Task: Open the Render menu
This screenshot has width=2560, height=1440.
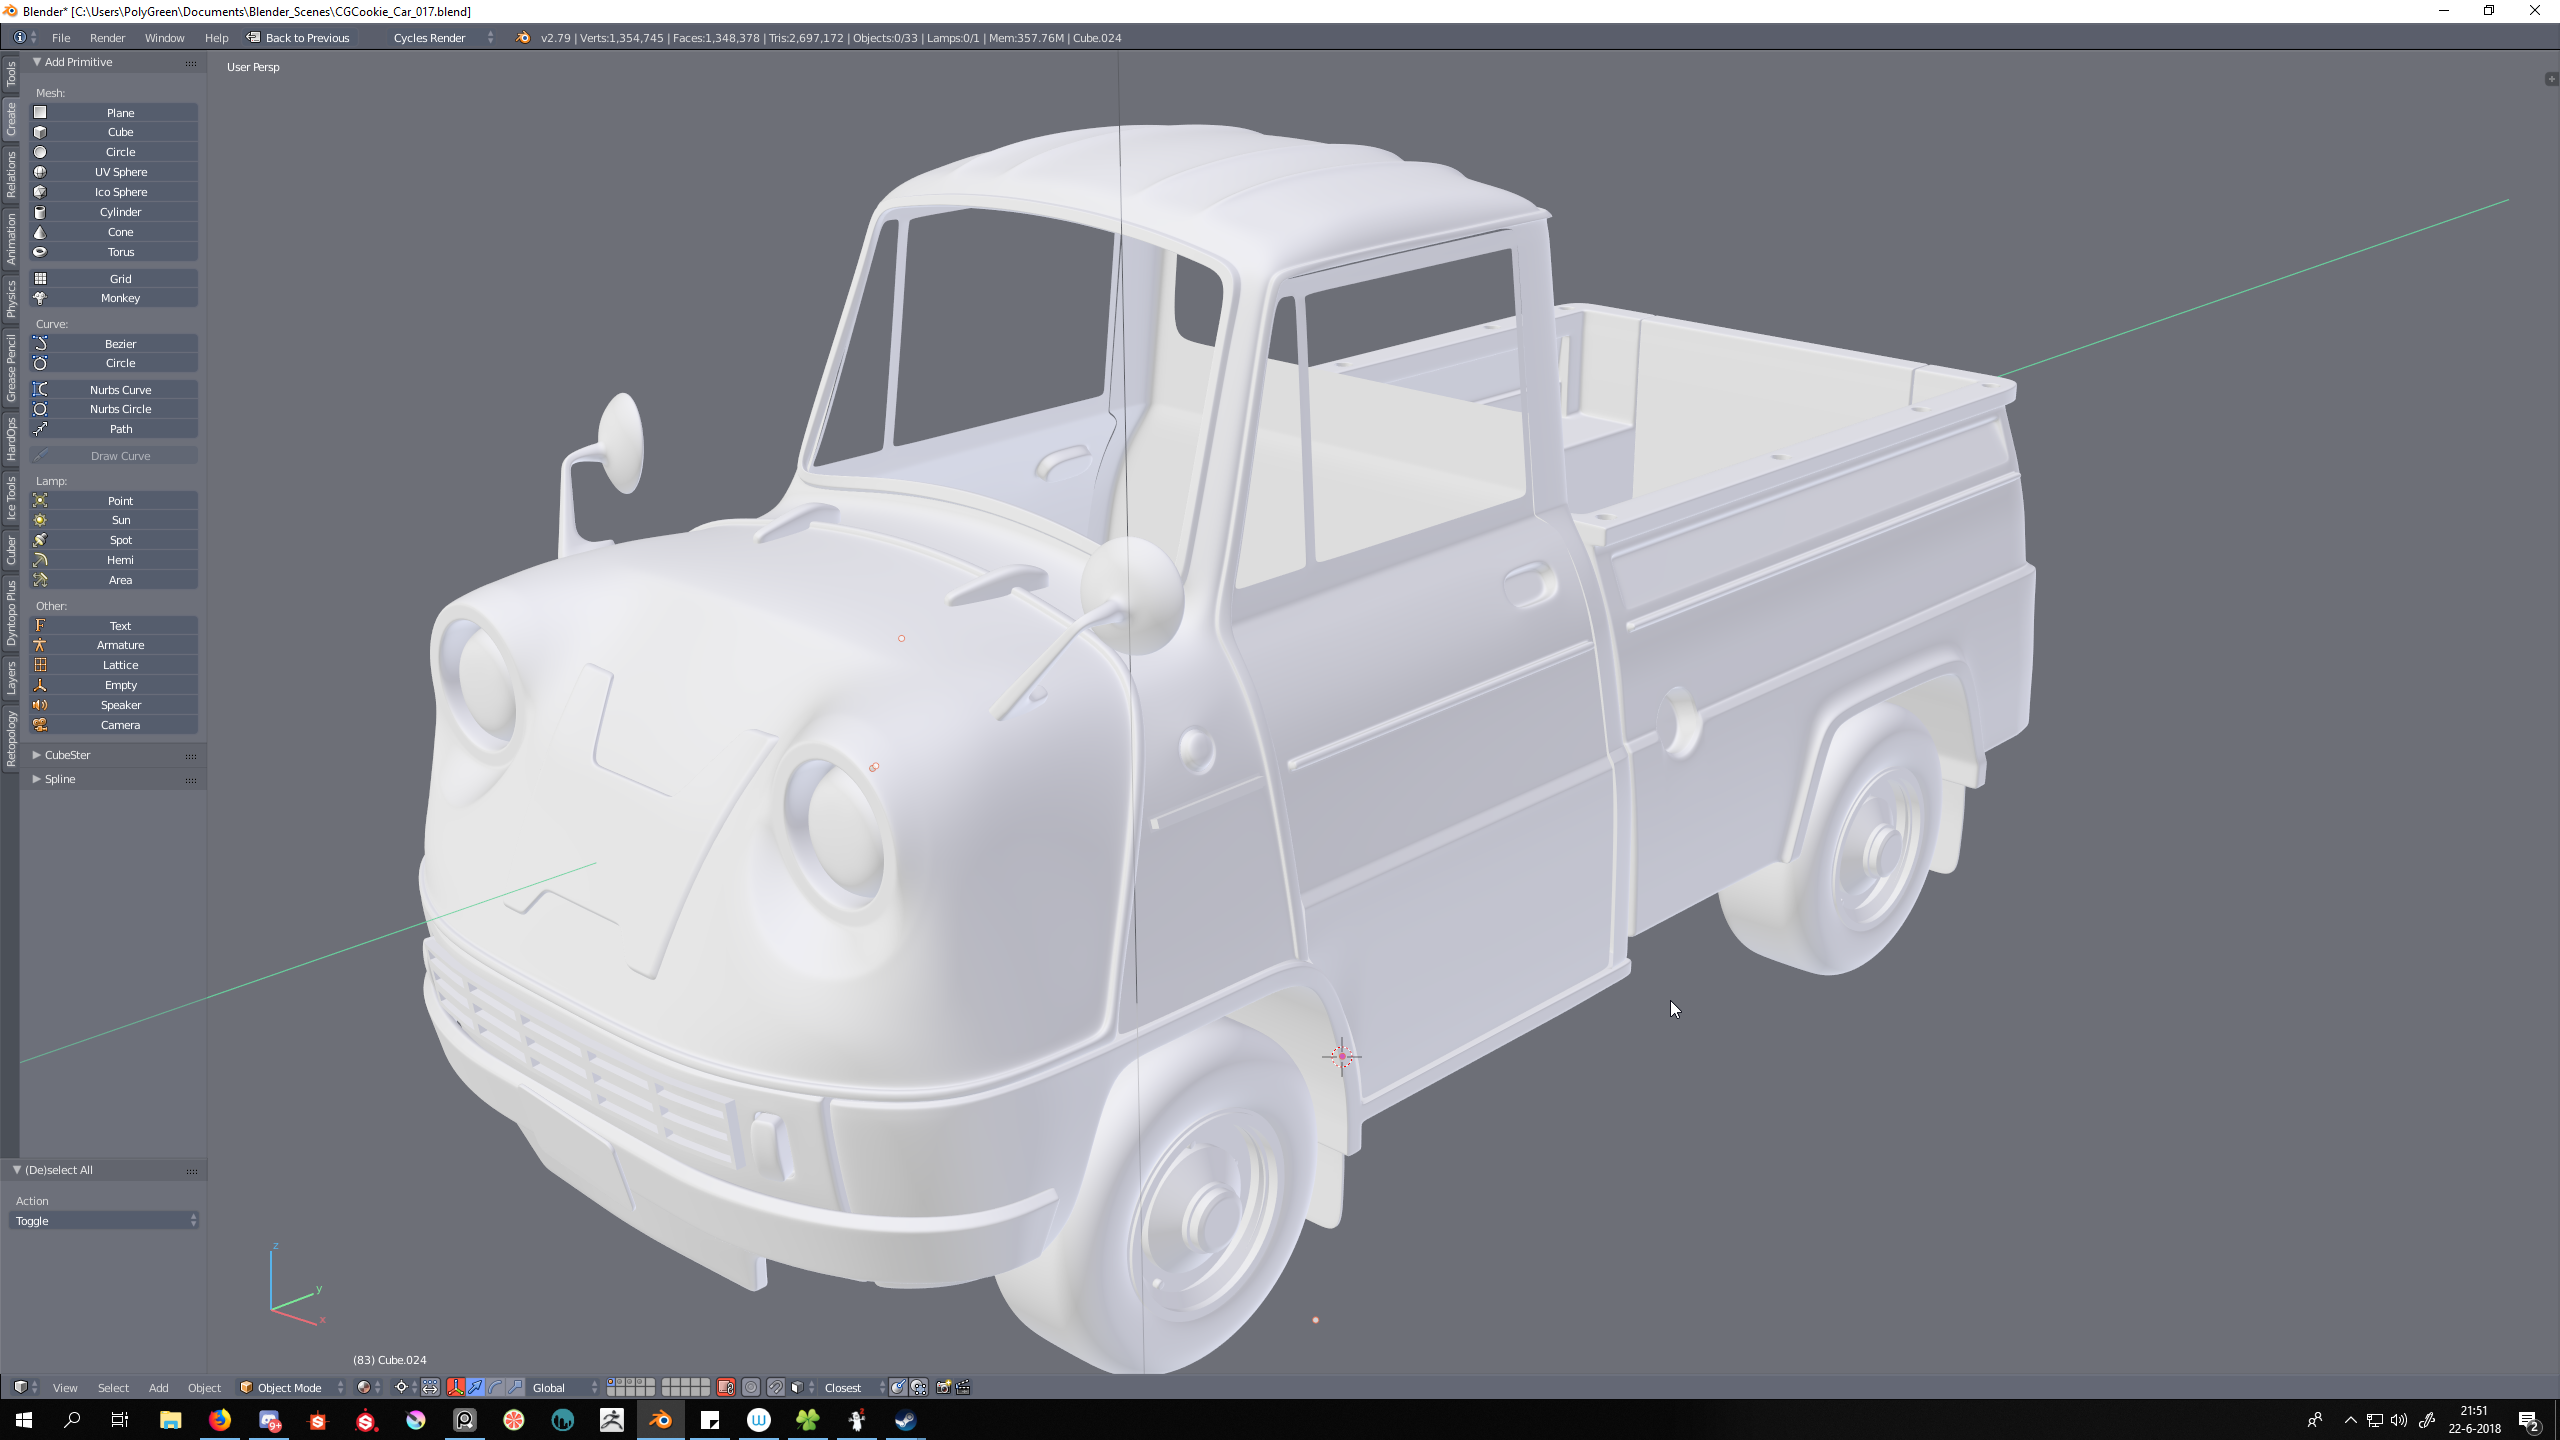Action: (x=107, y=38)
